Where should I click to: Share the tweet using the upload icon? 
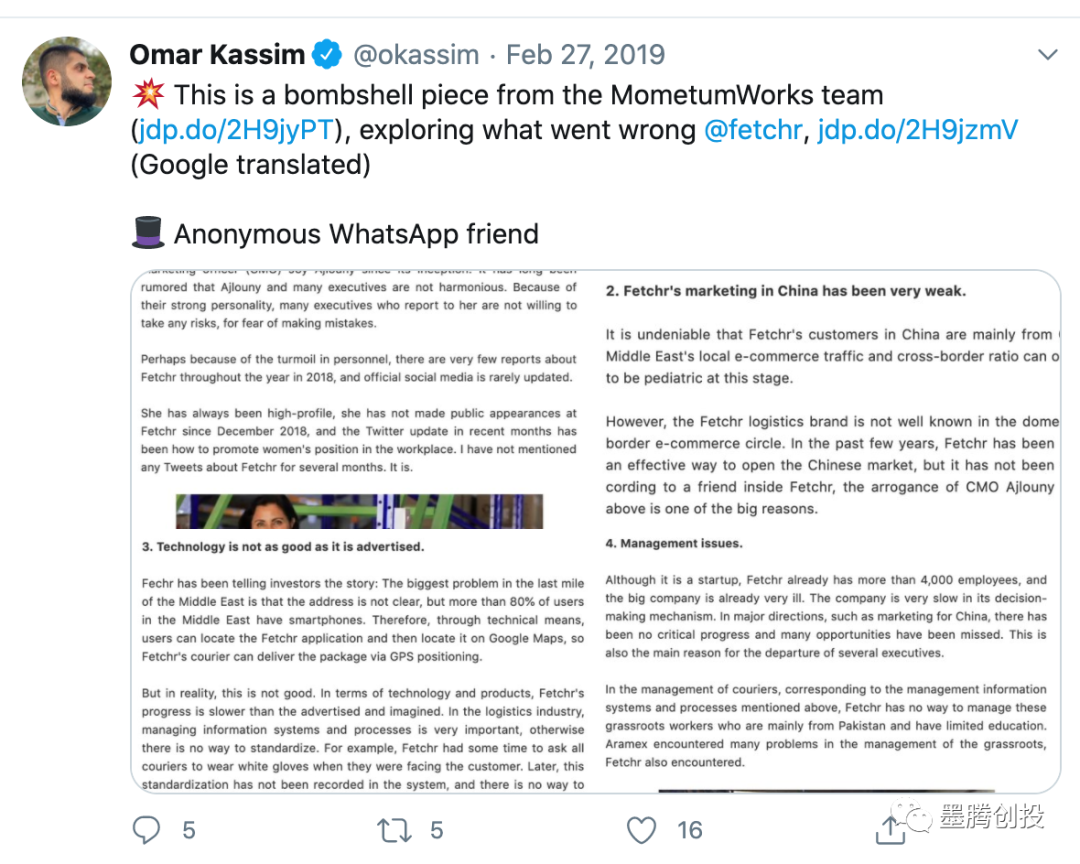coord(889,829)
